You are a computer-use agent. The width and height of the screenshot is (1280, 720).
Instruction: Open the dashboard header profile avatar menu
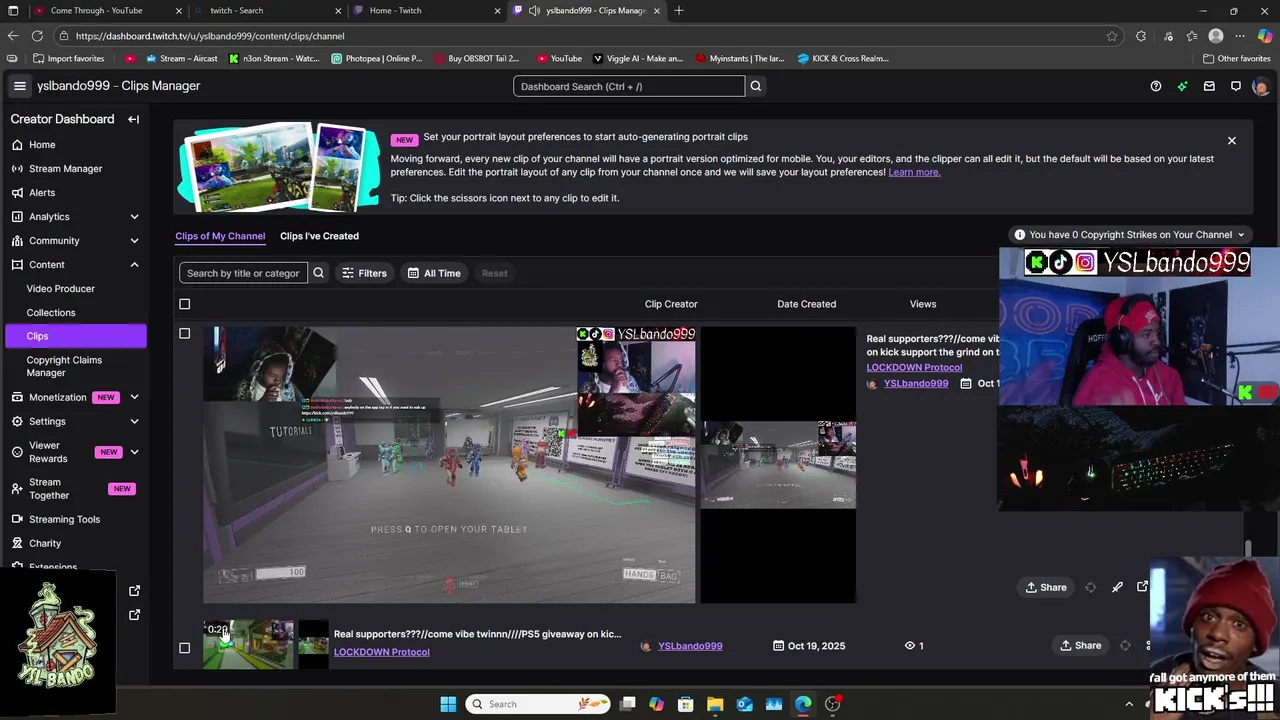[x=1260, y=87]
